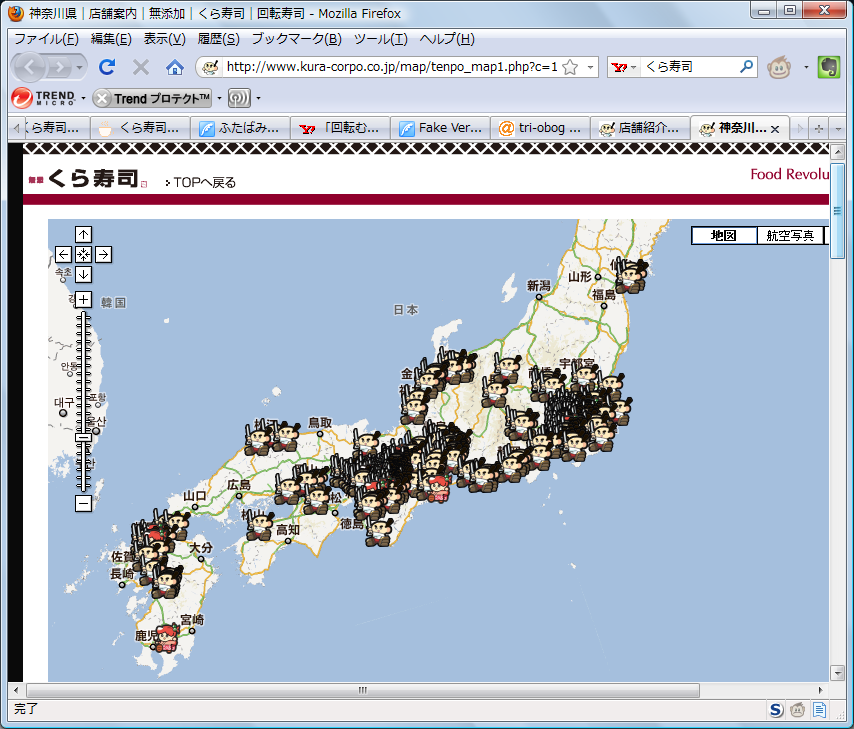Image resolution: width=854 pixels, height=729 pixels.
Task: Open the 表示(V) menu
Action: [164, 39]
